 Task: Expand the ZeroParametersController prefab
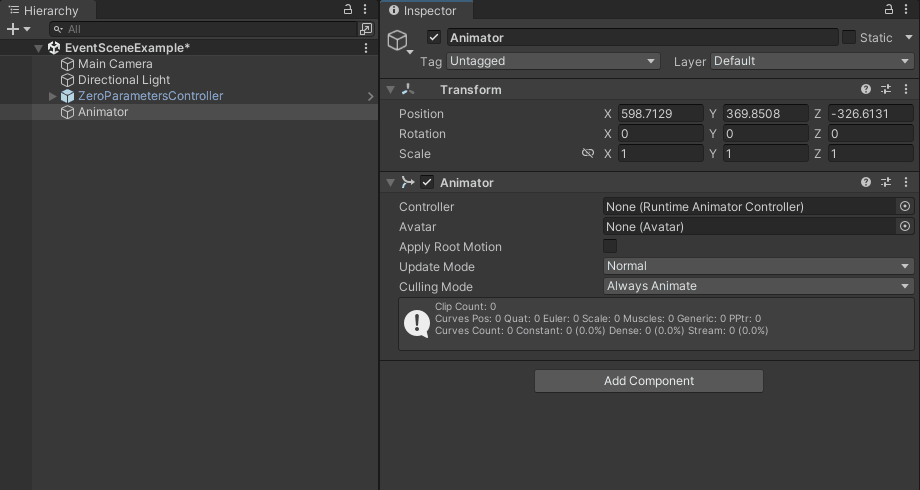52,96
